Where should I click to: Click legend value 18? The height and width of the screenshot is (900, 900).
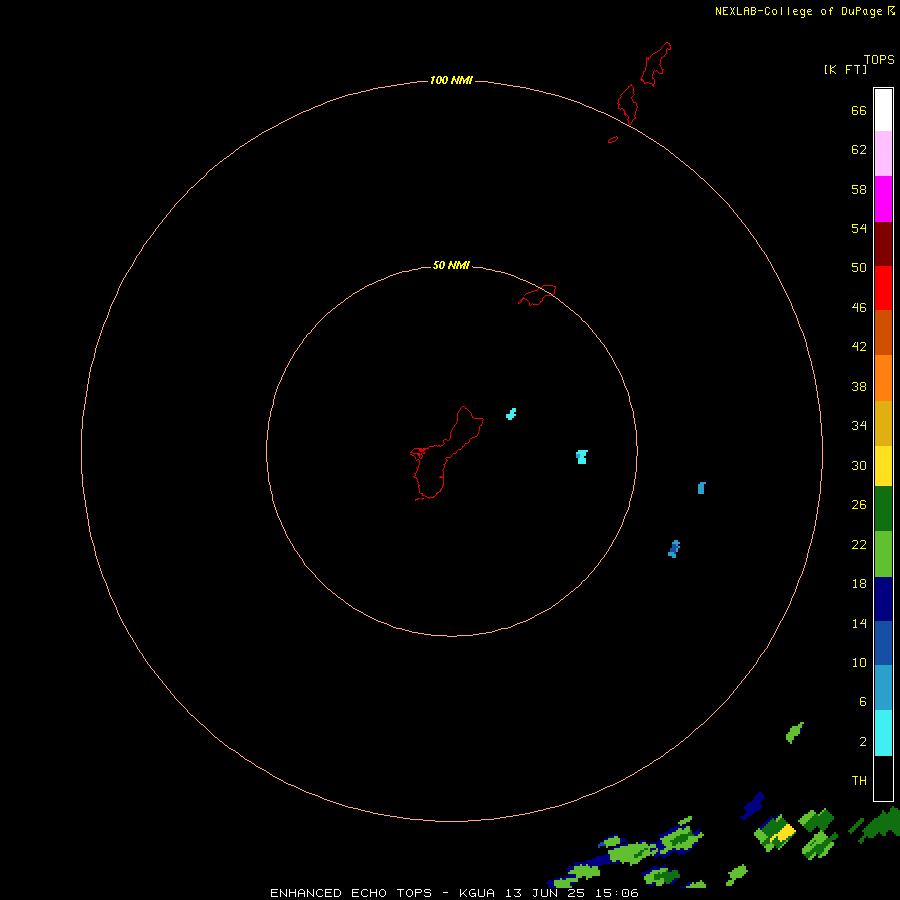point(859,584)
